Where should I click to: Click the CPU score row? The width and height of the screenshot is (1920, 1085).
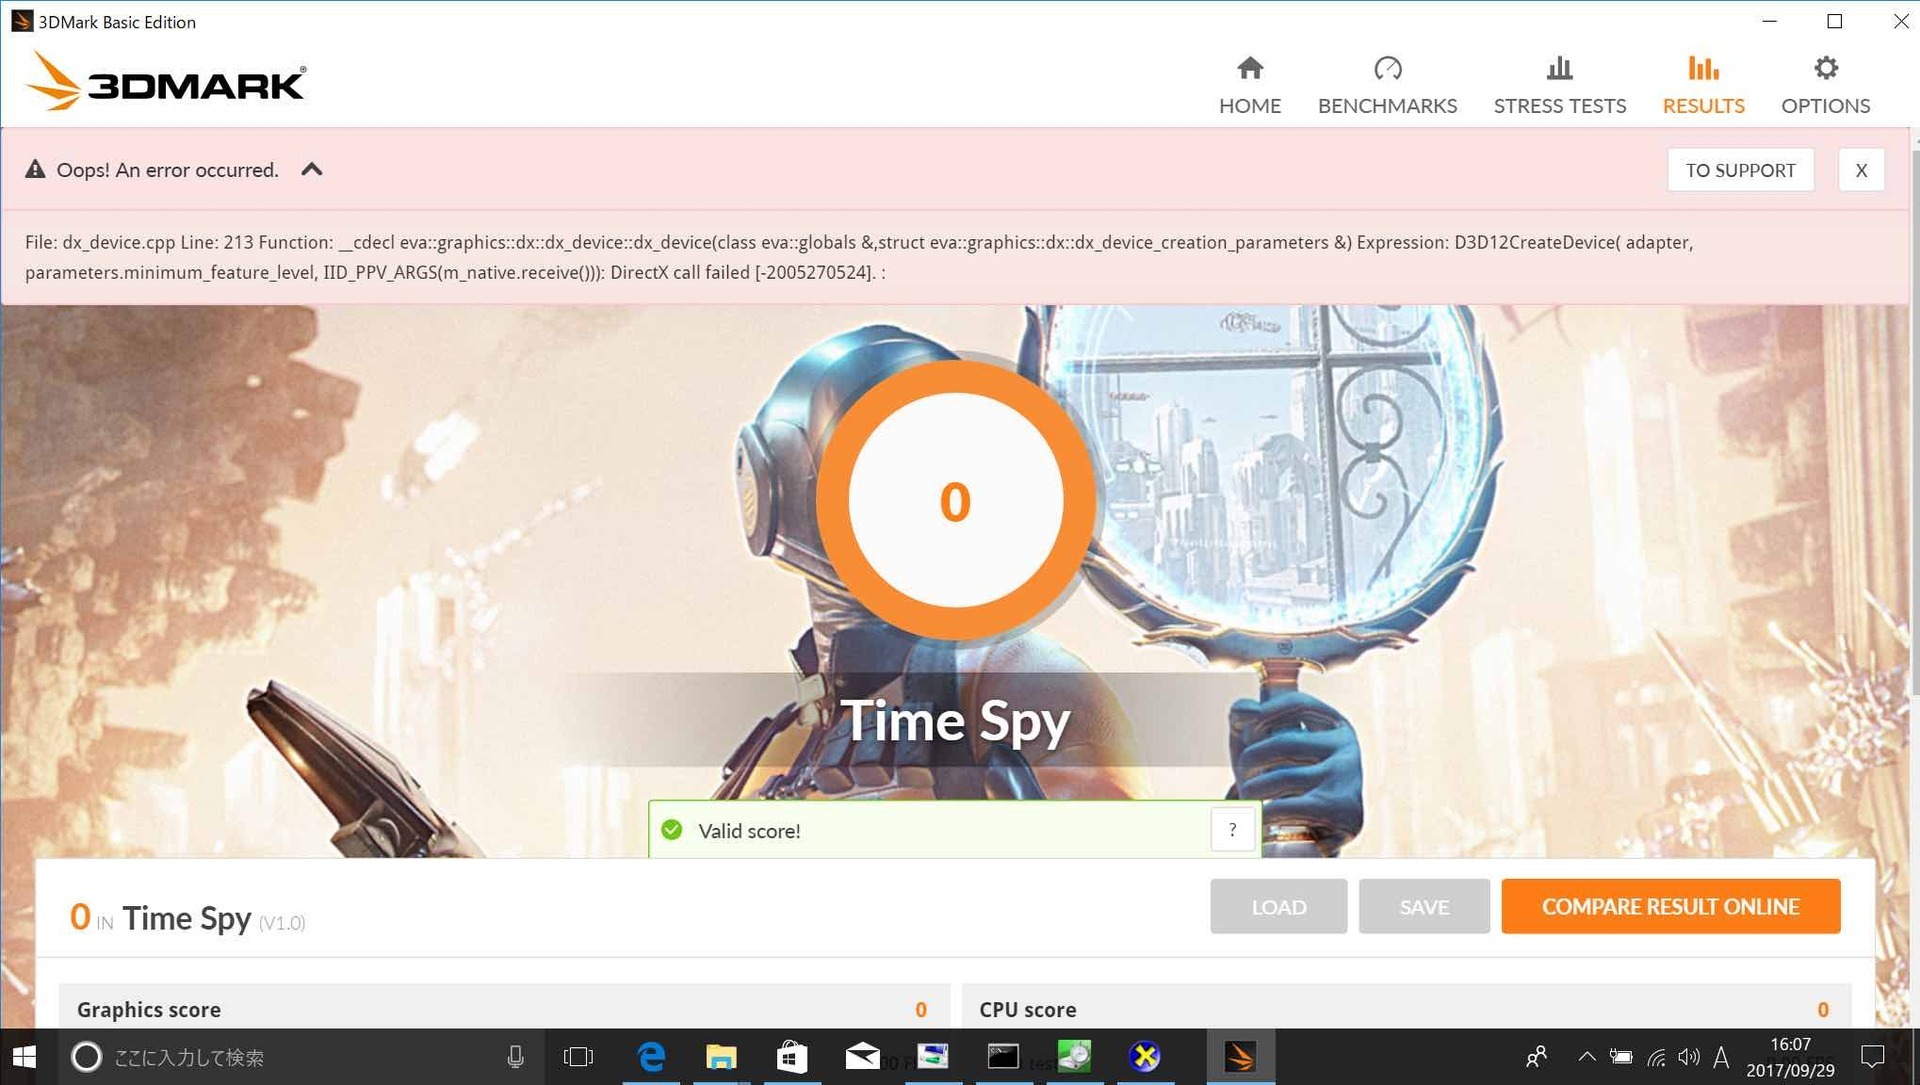tap(1405, 1008)
